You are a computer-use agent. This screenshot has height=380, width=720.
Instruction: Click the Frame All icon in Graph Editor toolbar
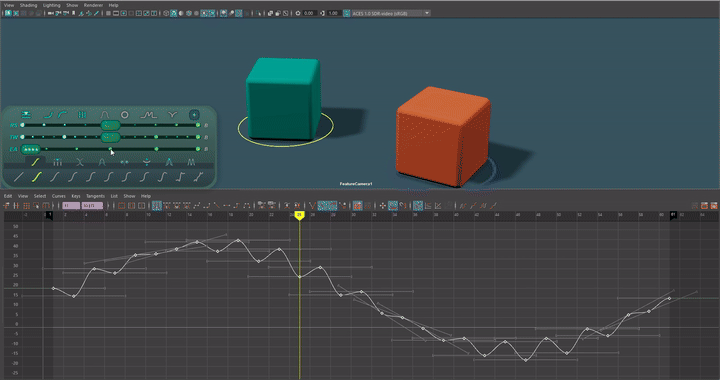coord(121,206)
